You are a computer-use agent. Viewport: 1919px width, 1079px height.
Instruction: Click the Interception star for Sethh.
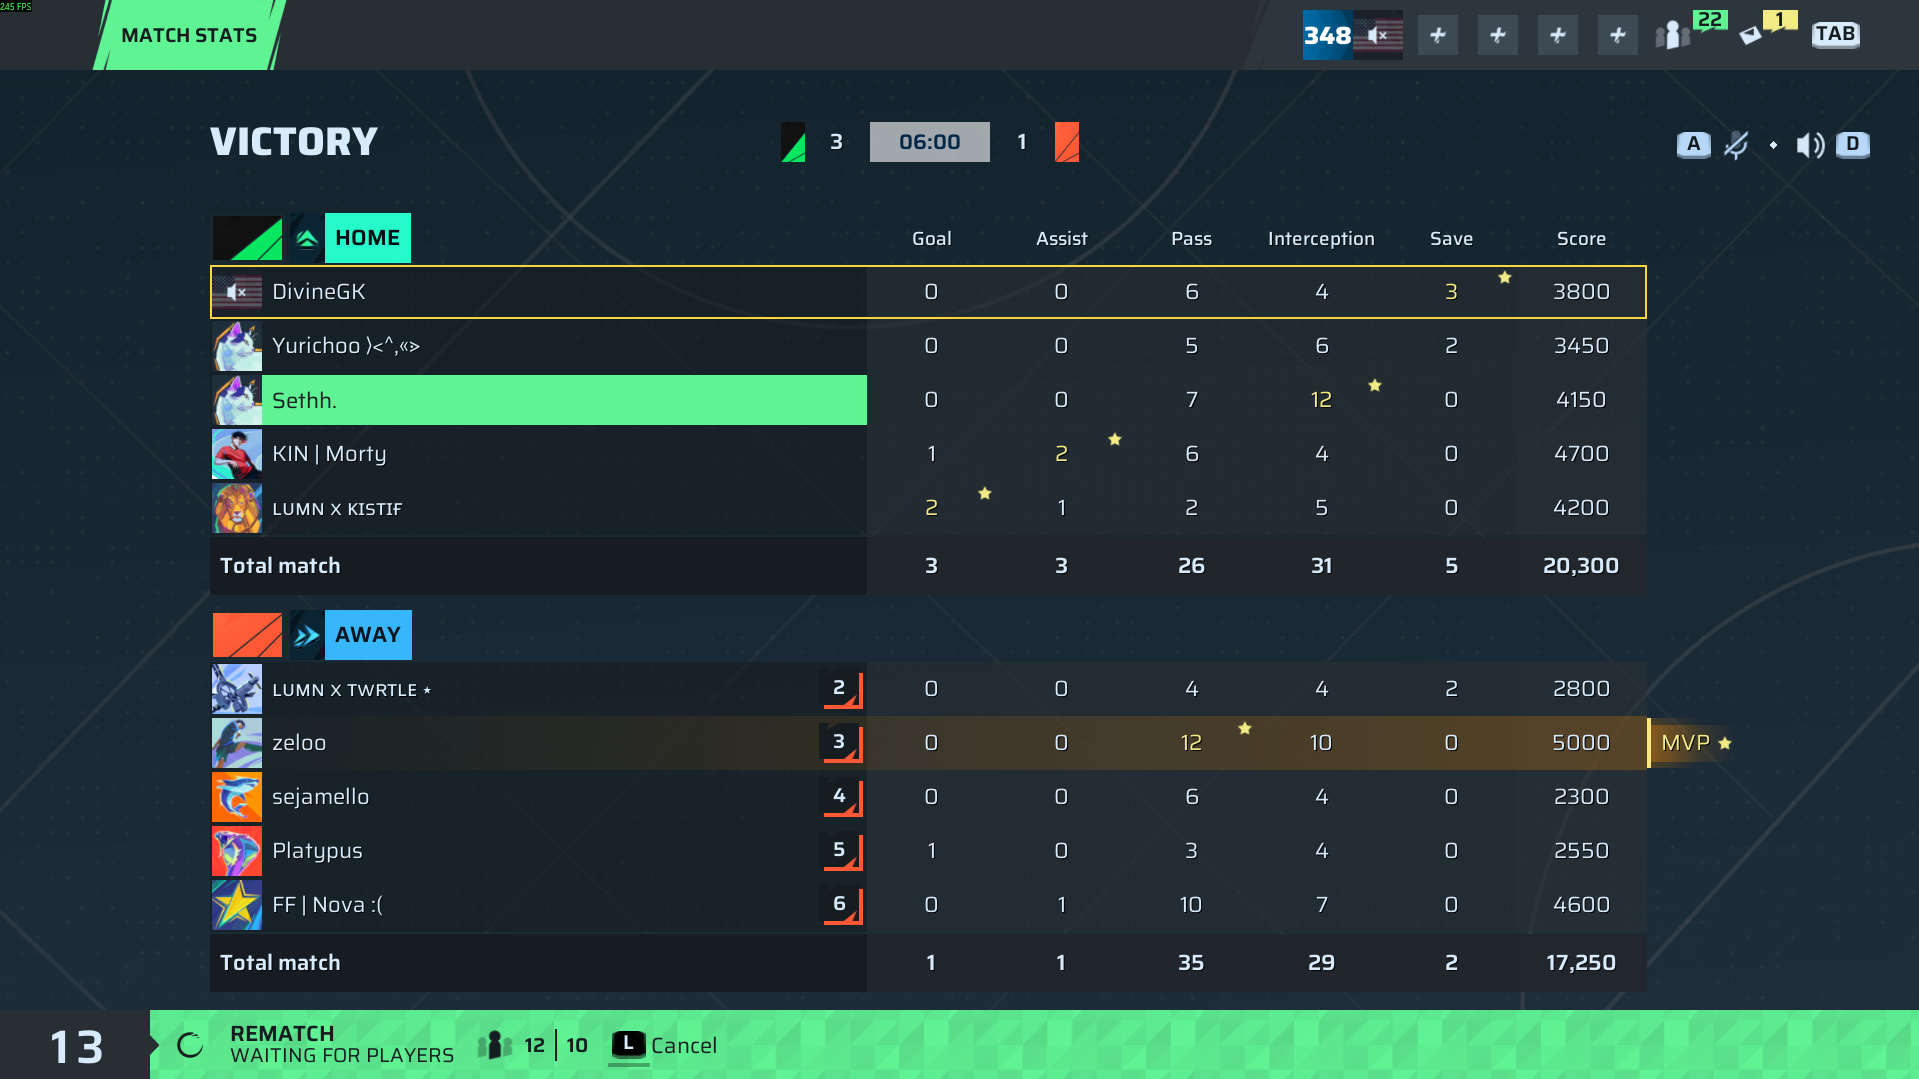[1374, 385]
